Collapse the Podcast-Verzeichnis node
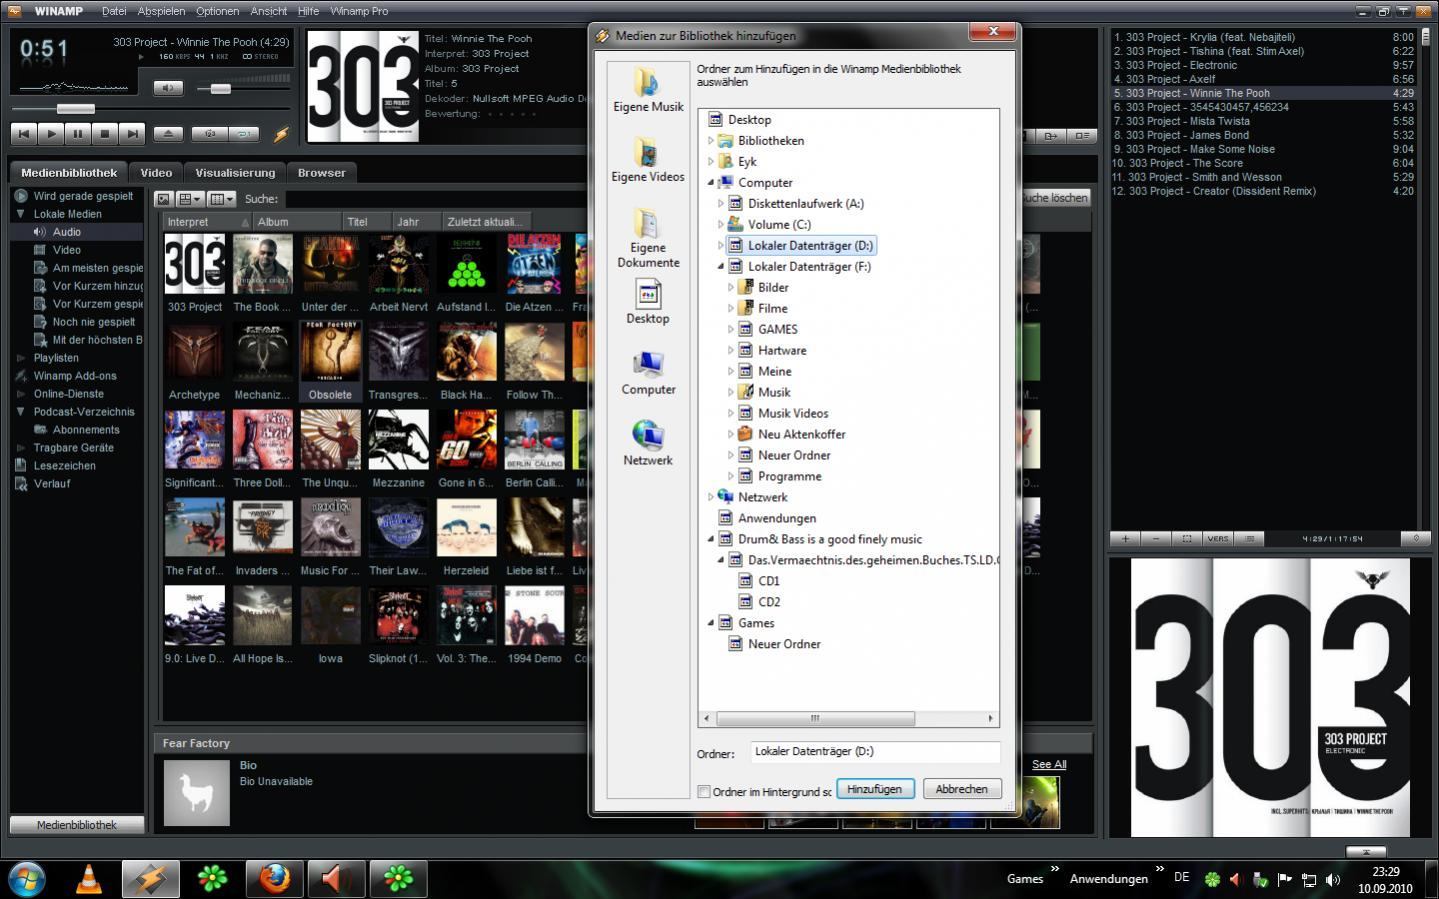Screen dimensions: 1439x899 tap(20, 412)
